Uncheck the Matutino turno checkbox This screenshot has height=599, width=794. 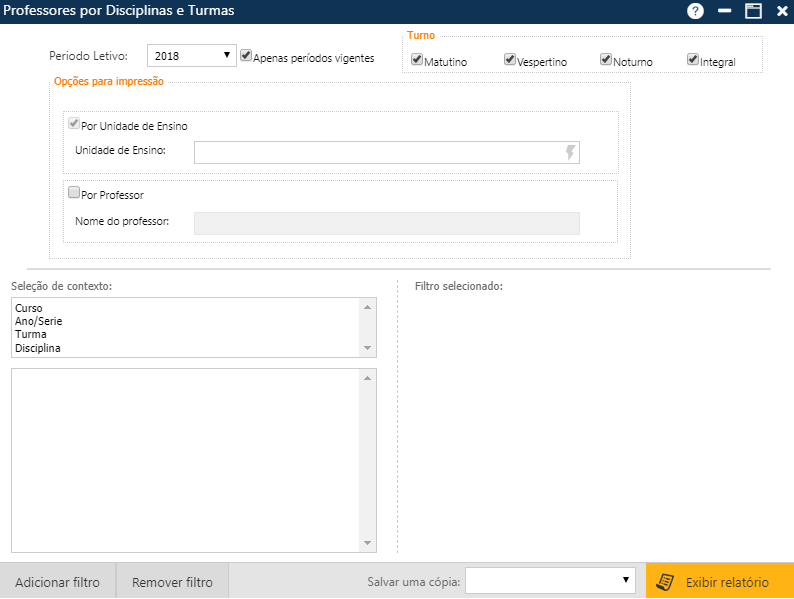pyautogui.click(x=417, y=60)
